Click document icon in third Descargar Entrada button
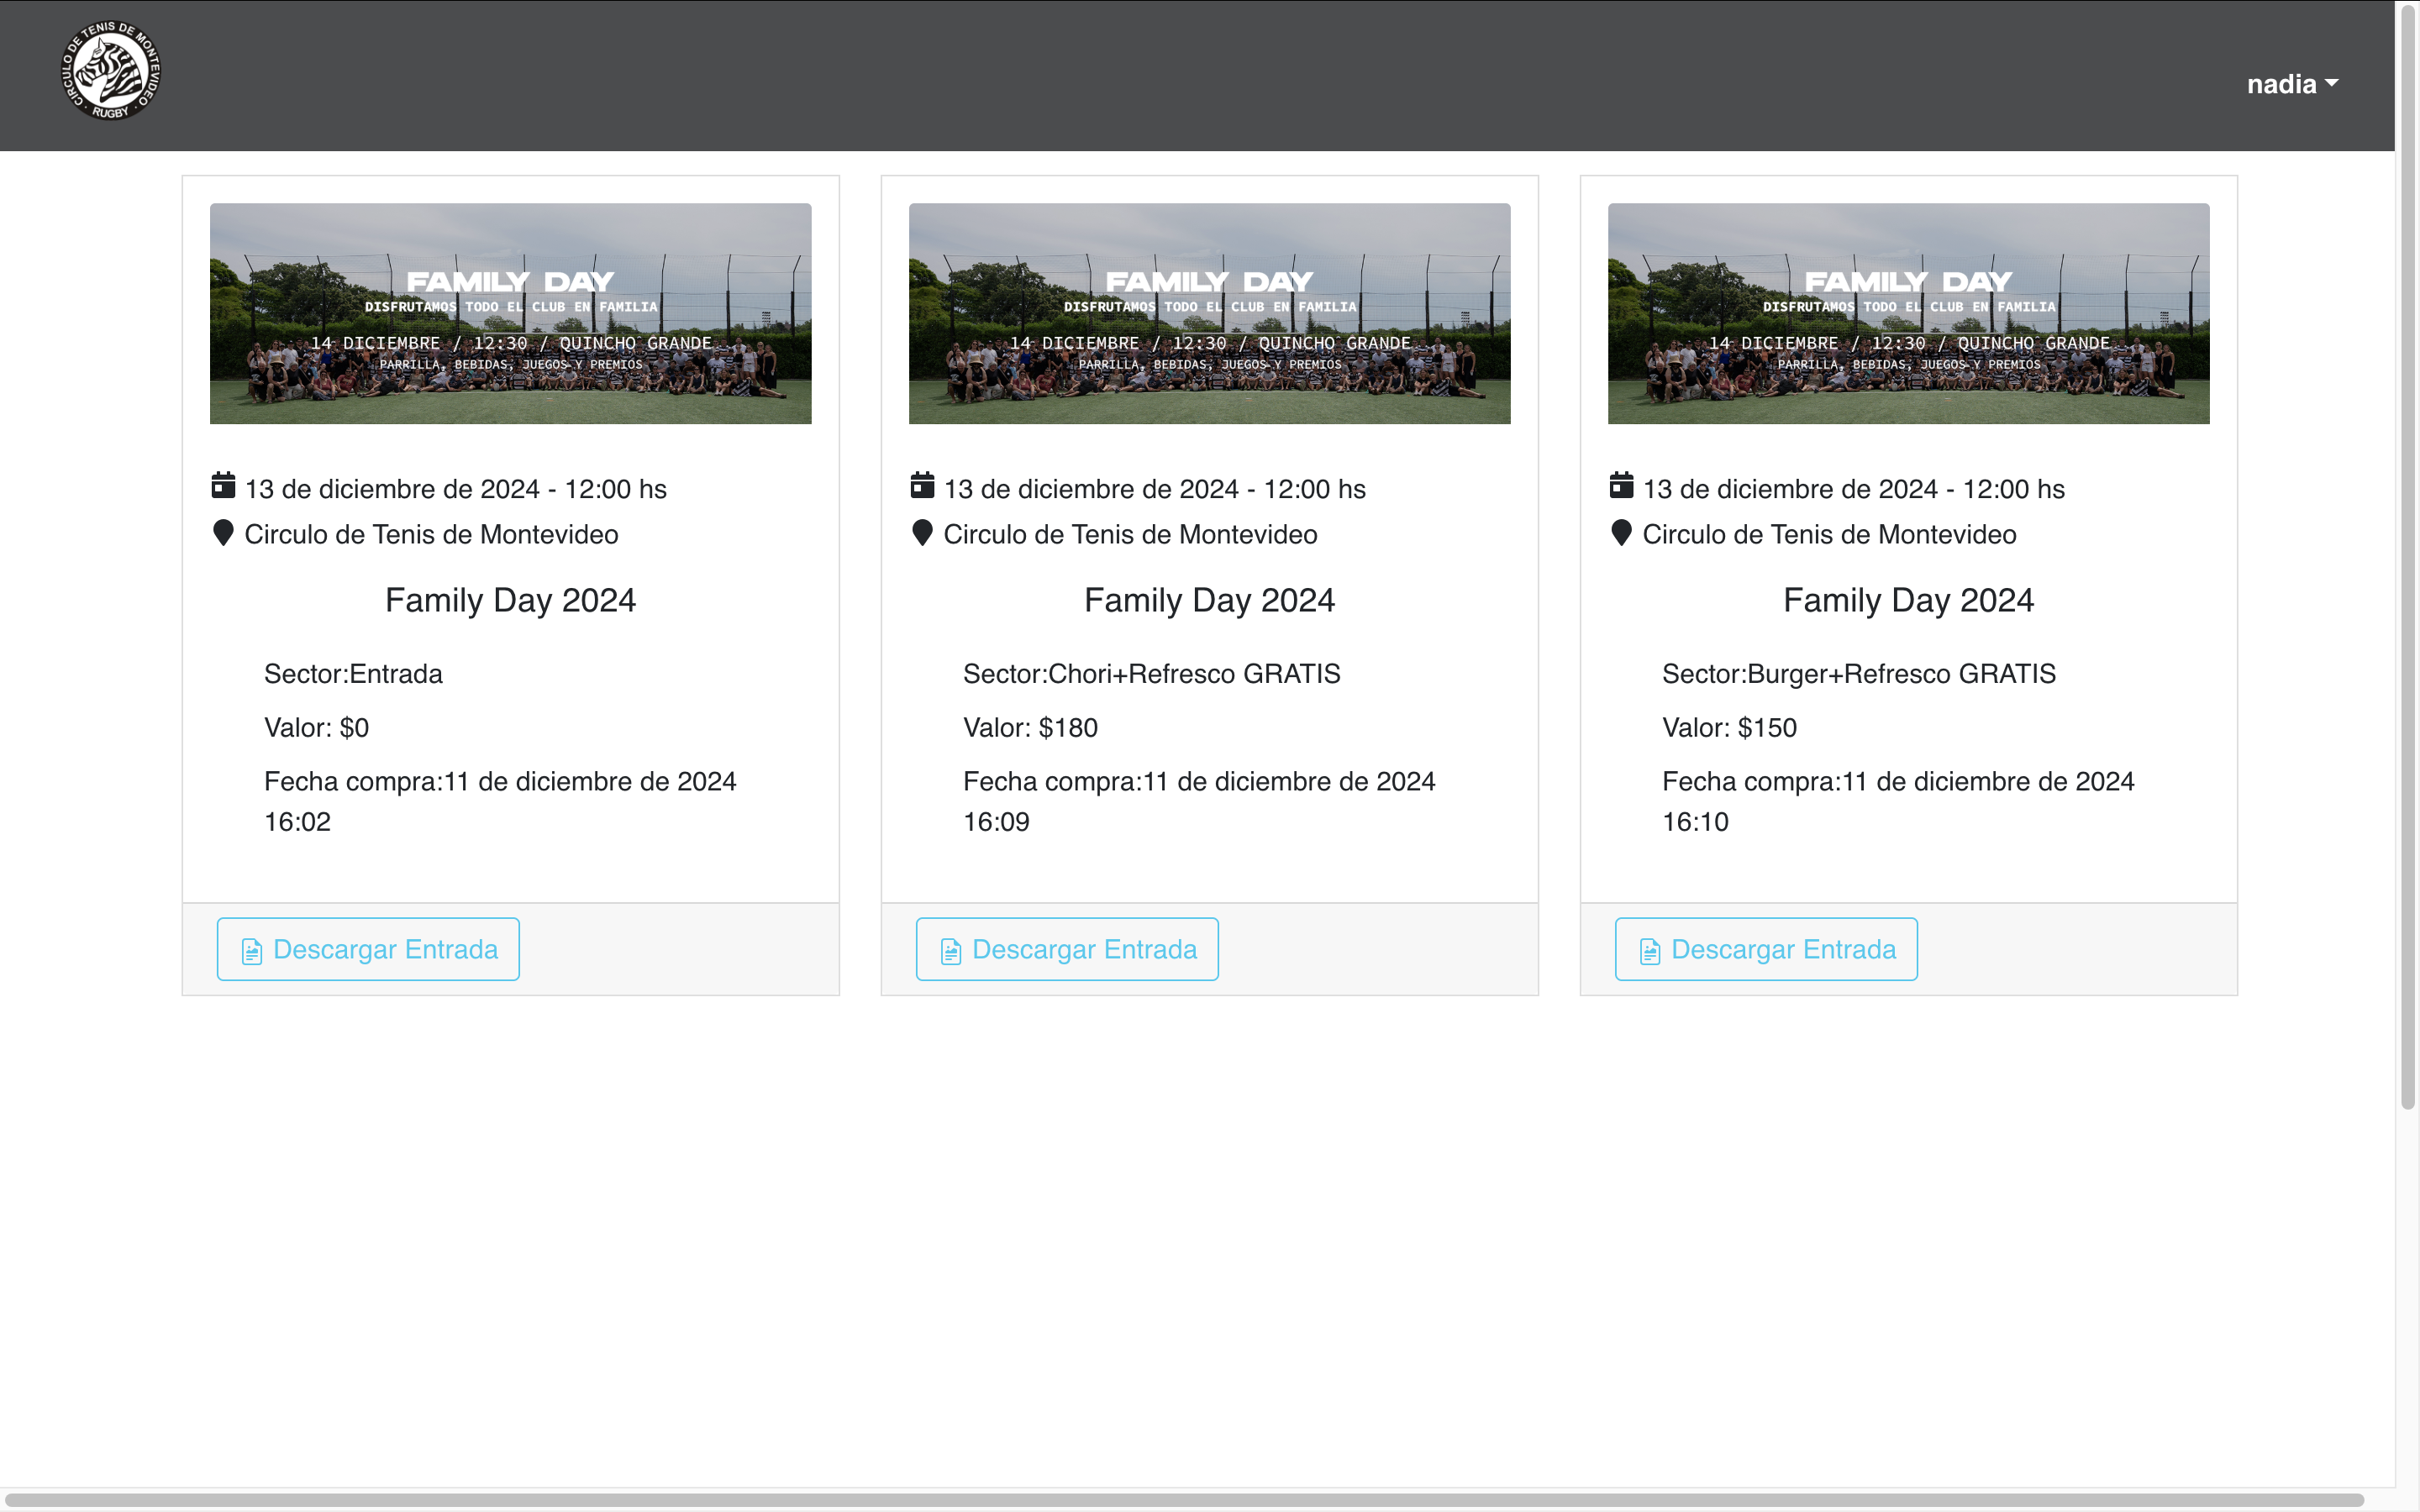Image resolution: width=2420 pixels, height=1512 pixels. pos(1650,951)
